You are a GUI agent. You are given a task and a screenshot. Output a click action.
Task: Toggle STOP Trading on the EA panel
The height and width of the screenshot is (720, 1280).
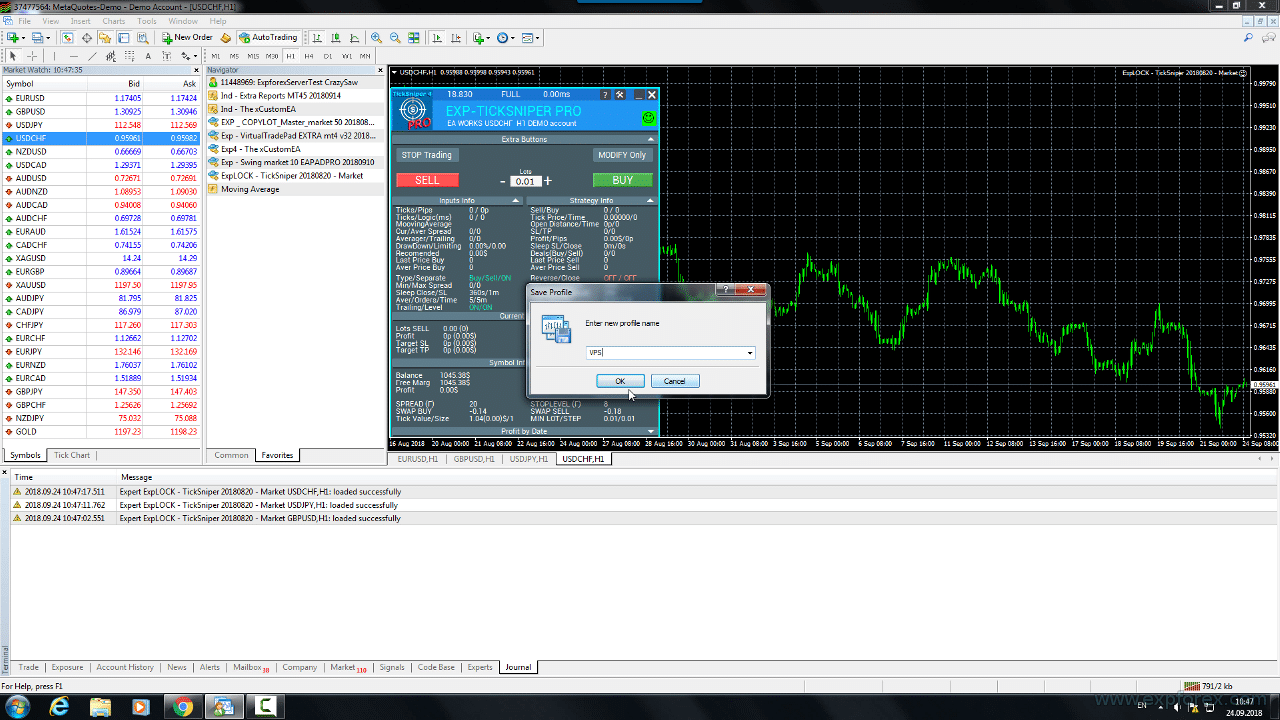pos(426,155)
